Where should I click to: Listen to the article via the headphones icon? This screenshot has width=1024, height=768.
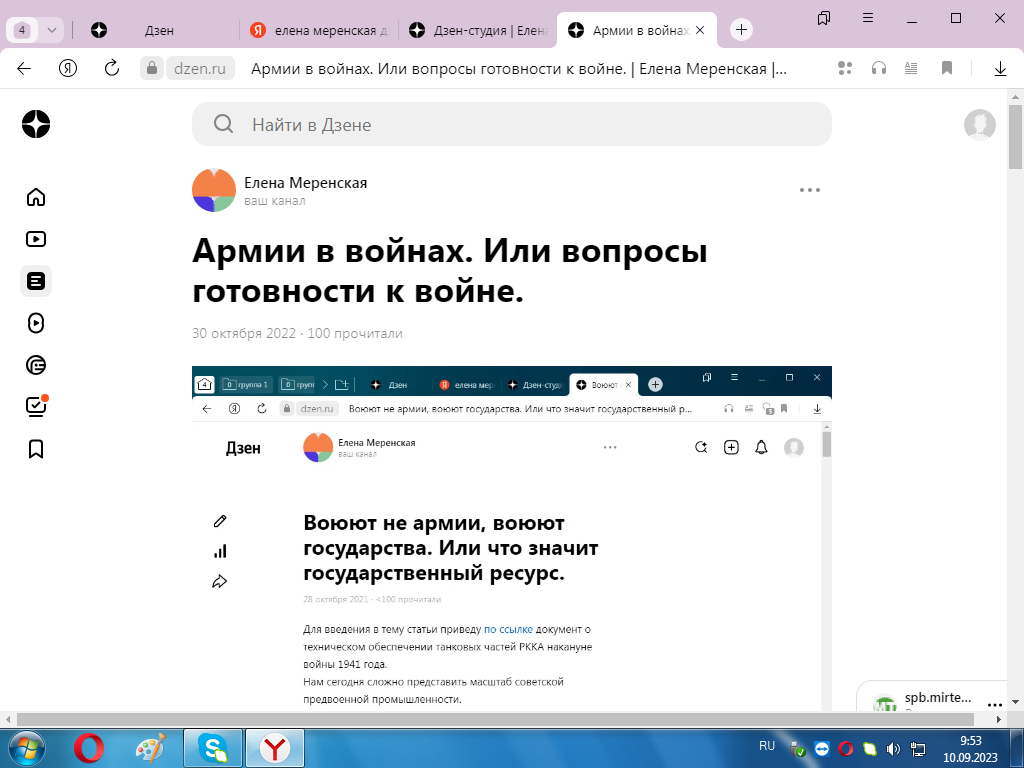(879, 69)
